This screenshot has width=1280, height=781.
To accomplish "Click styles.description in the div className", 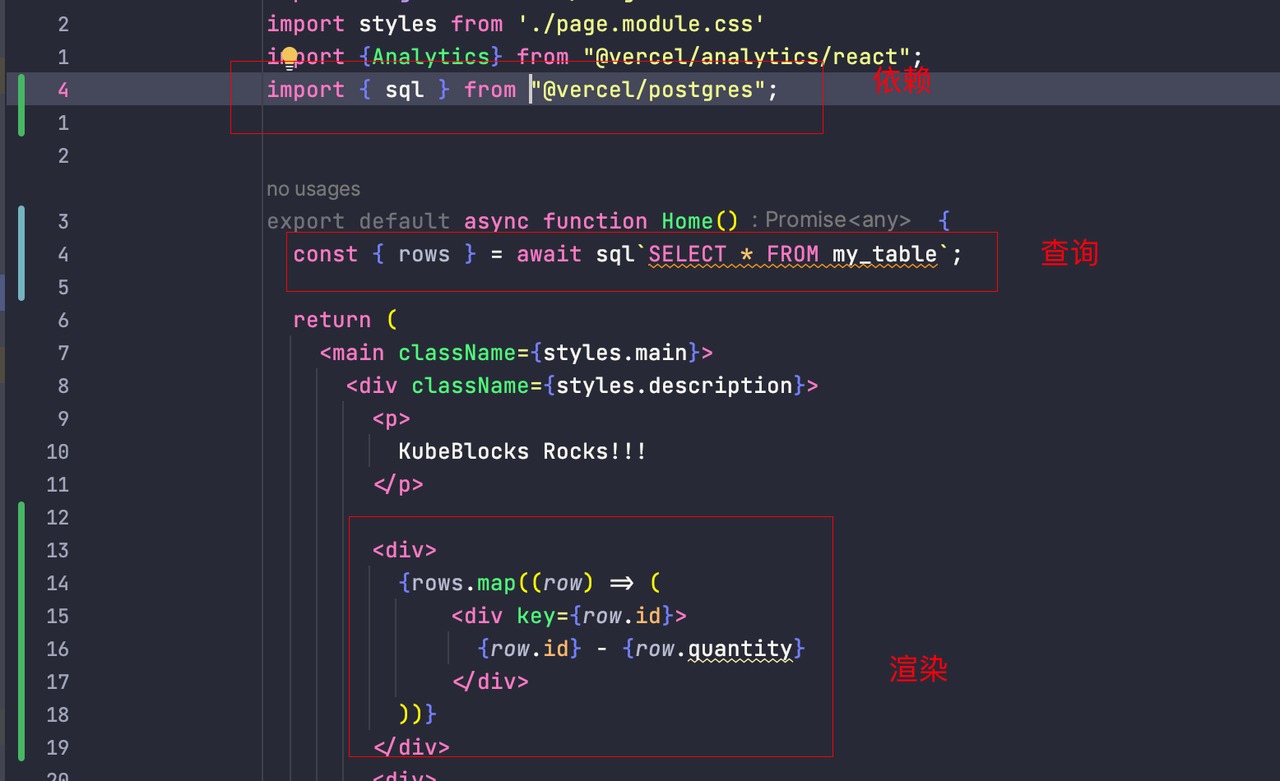I will (675, 386).
